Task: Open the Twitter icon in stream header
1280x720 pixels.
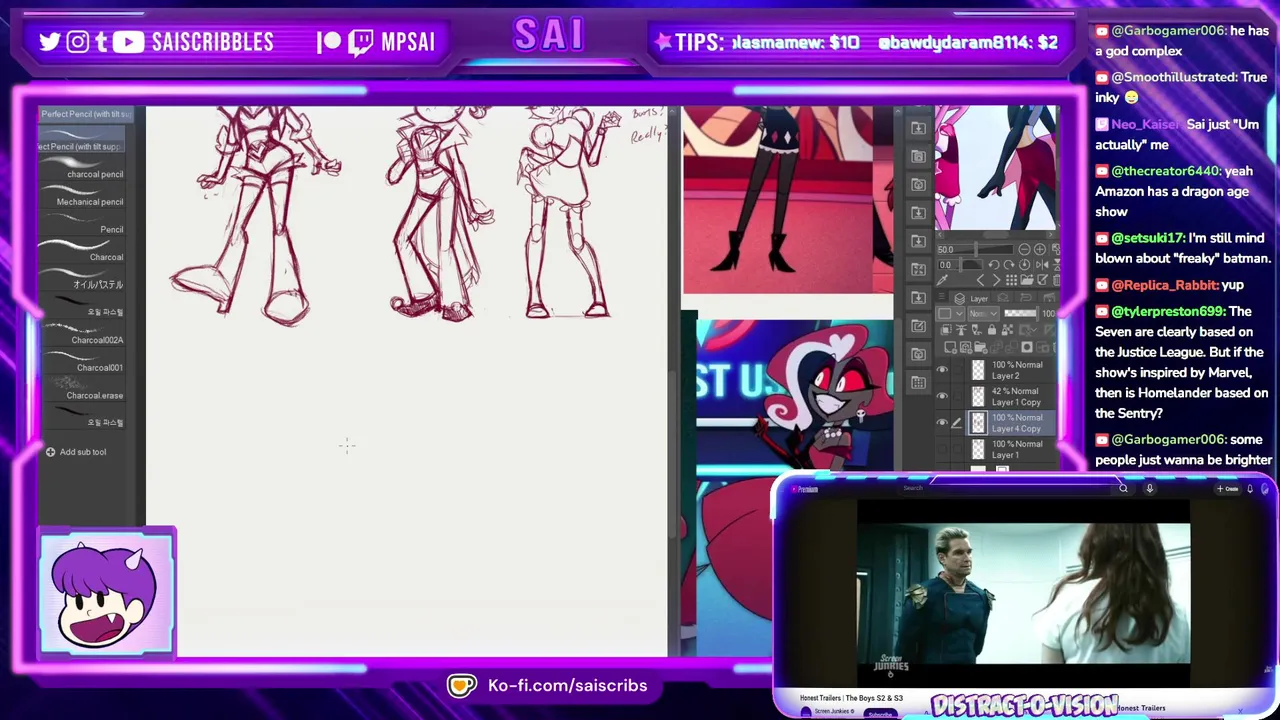Action: point(50,41)
